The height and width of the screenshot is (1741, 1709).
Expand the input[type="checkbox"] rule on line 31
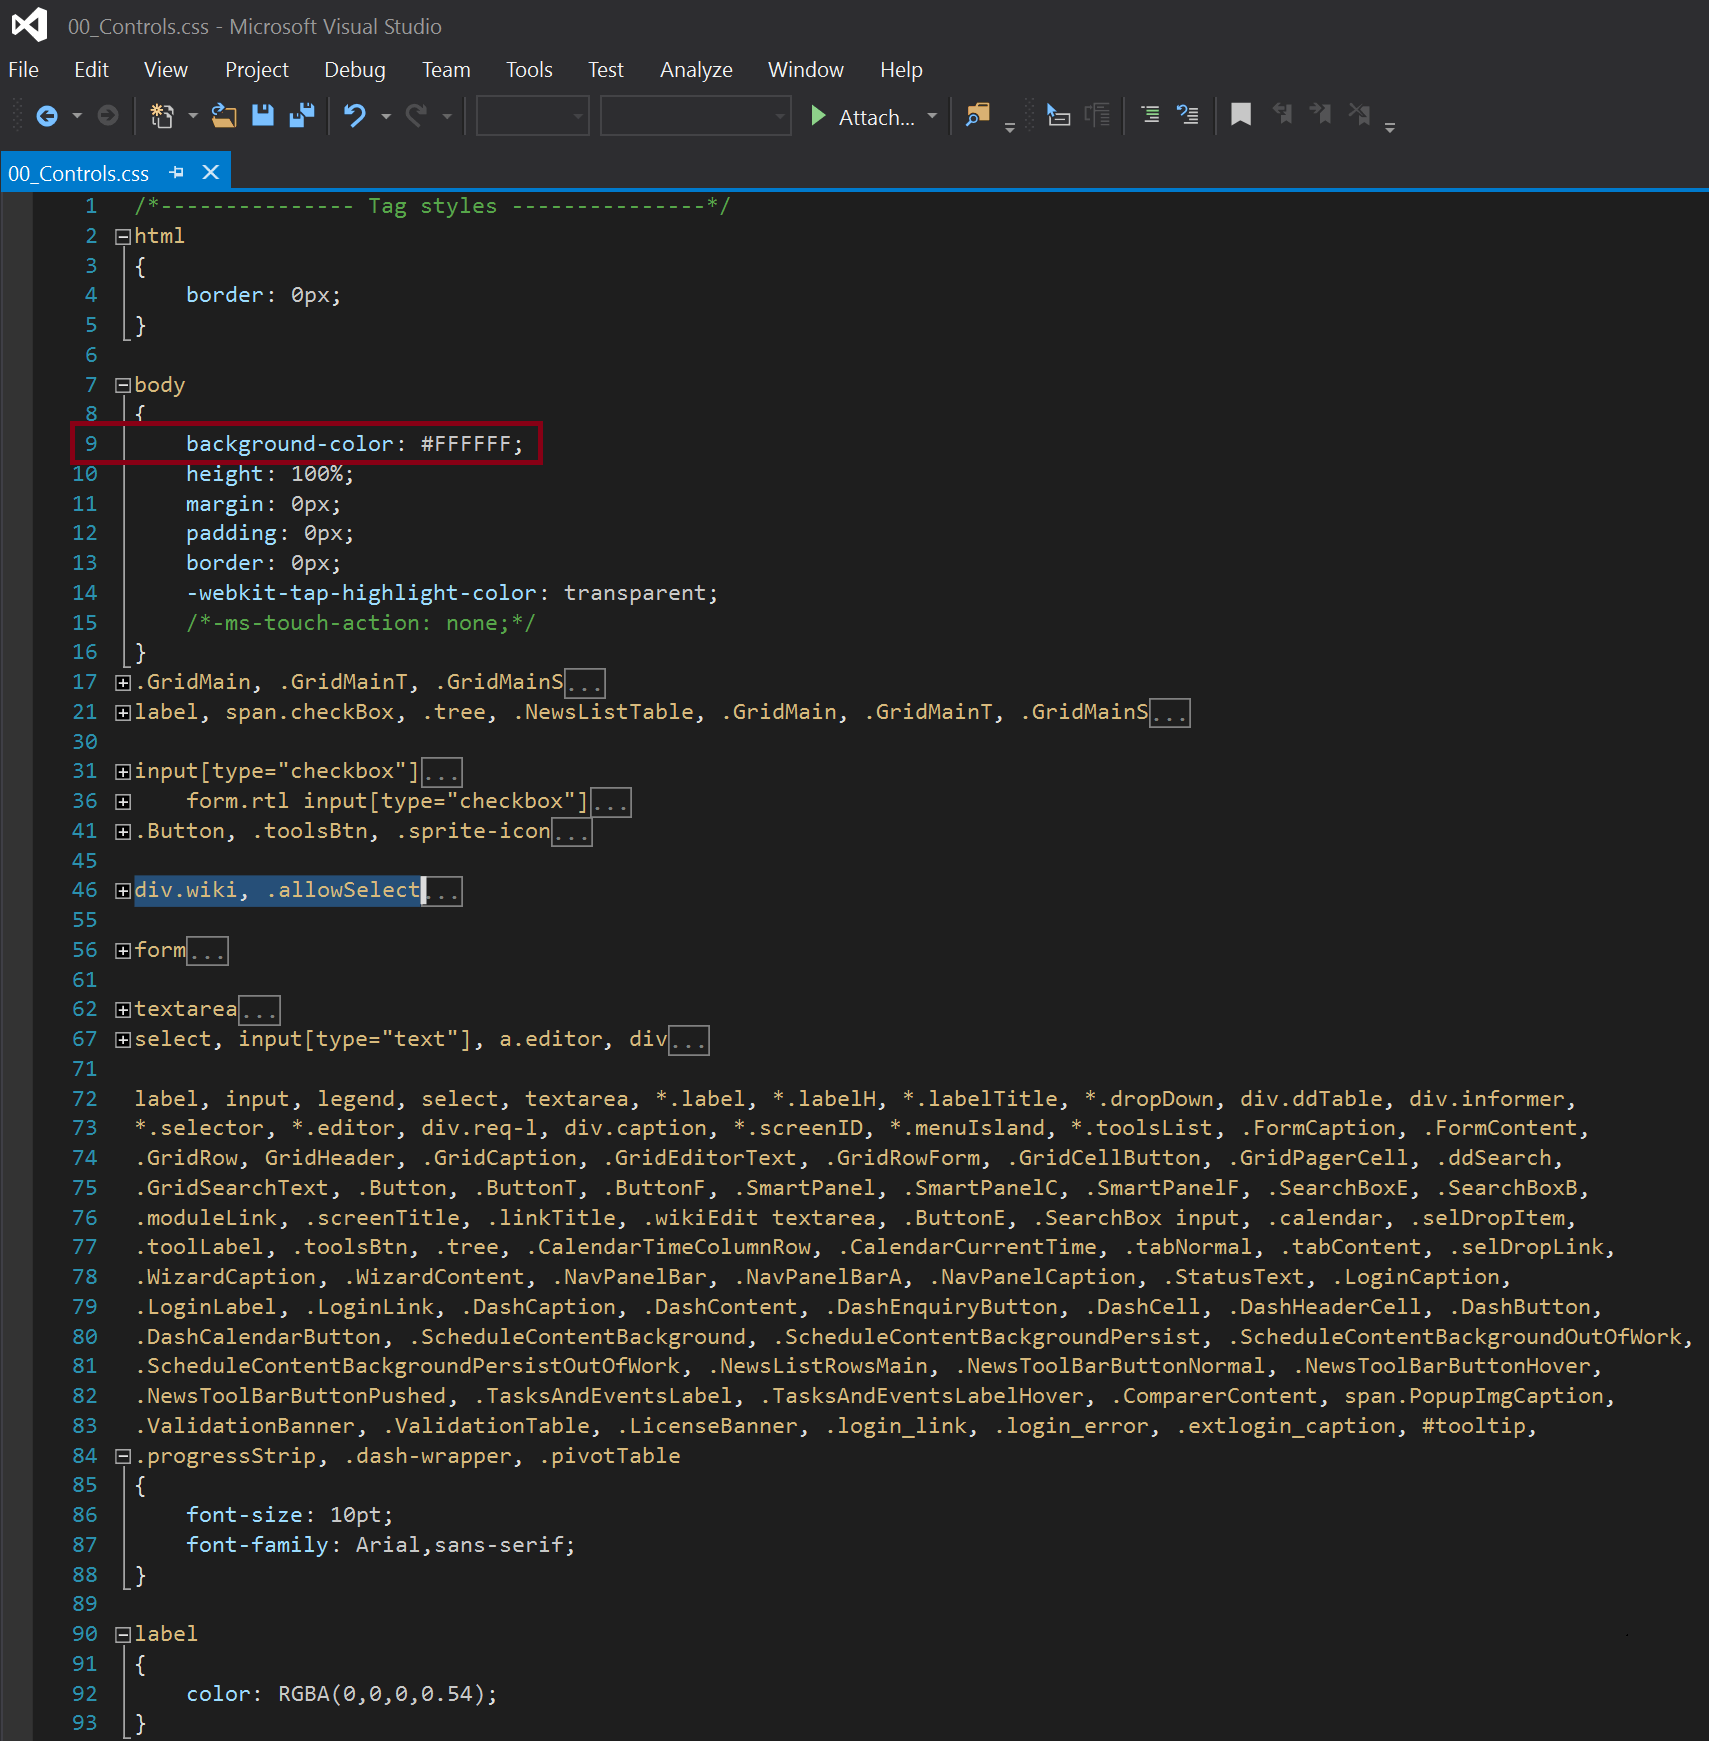(x=123, y=772)
